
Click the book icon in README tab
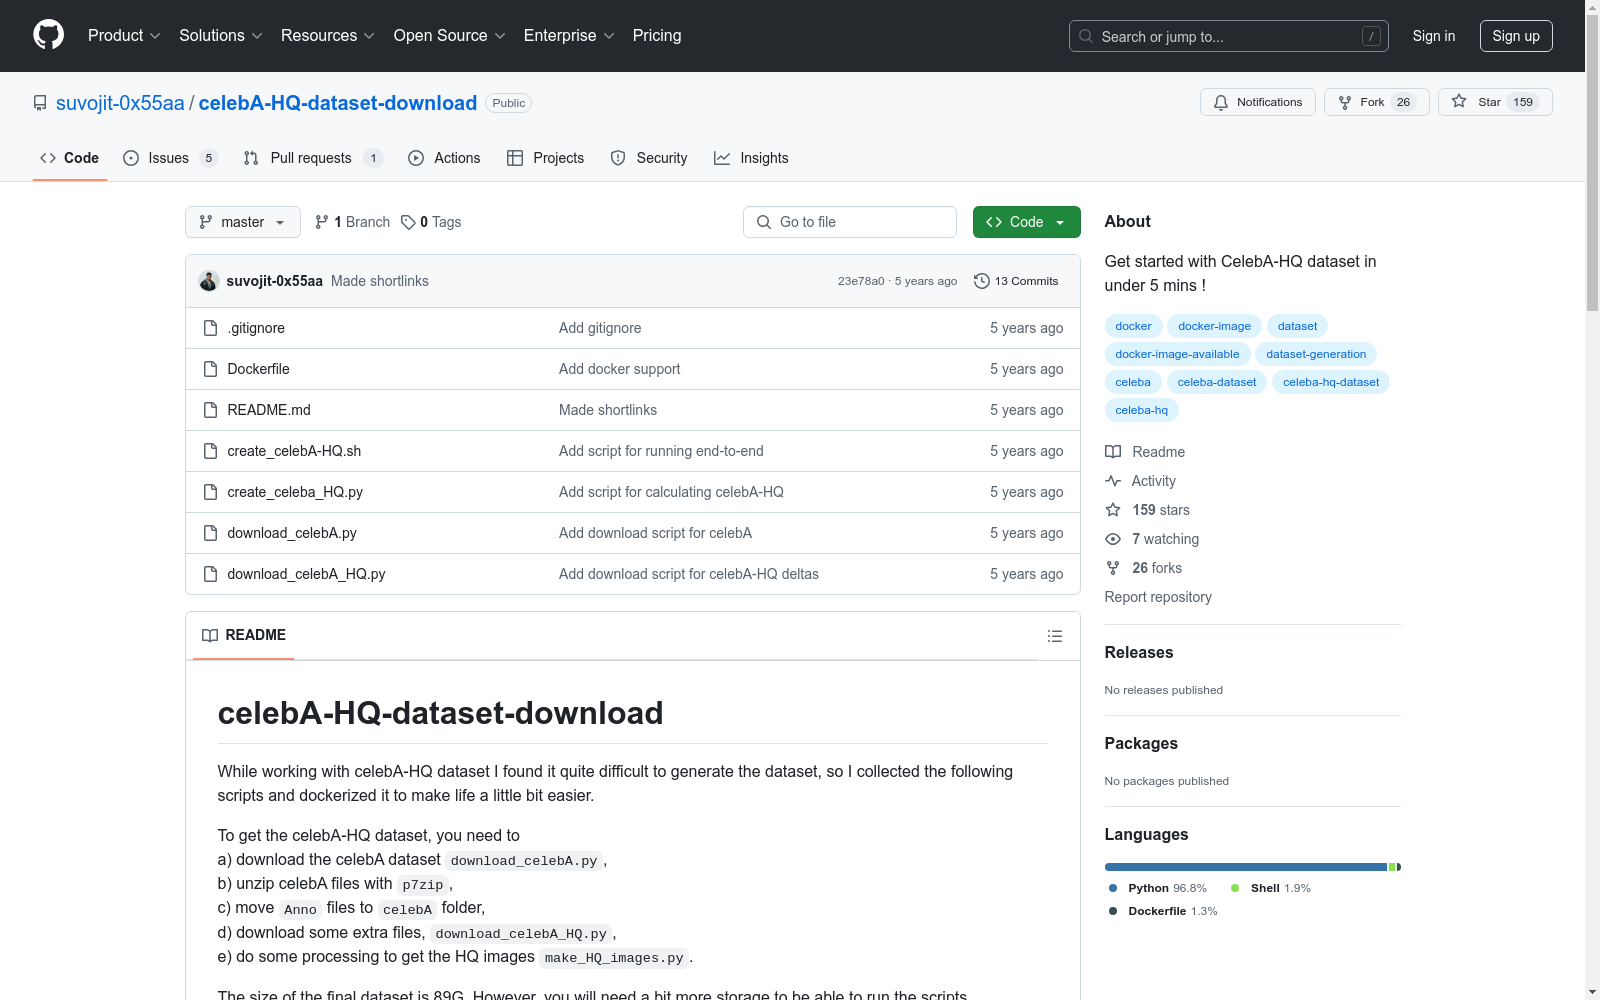coord(210,635)
